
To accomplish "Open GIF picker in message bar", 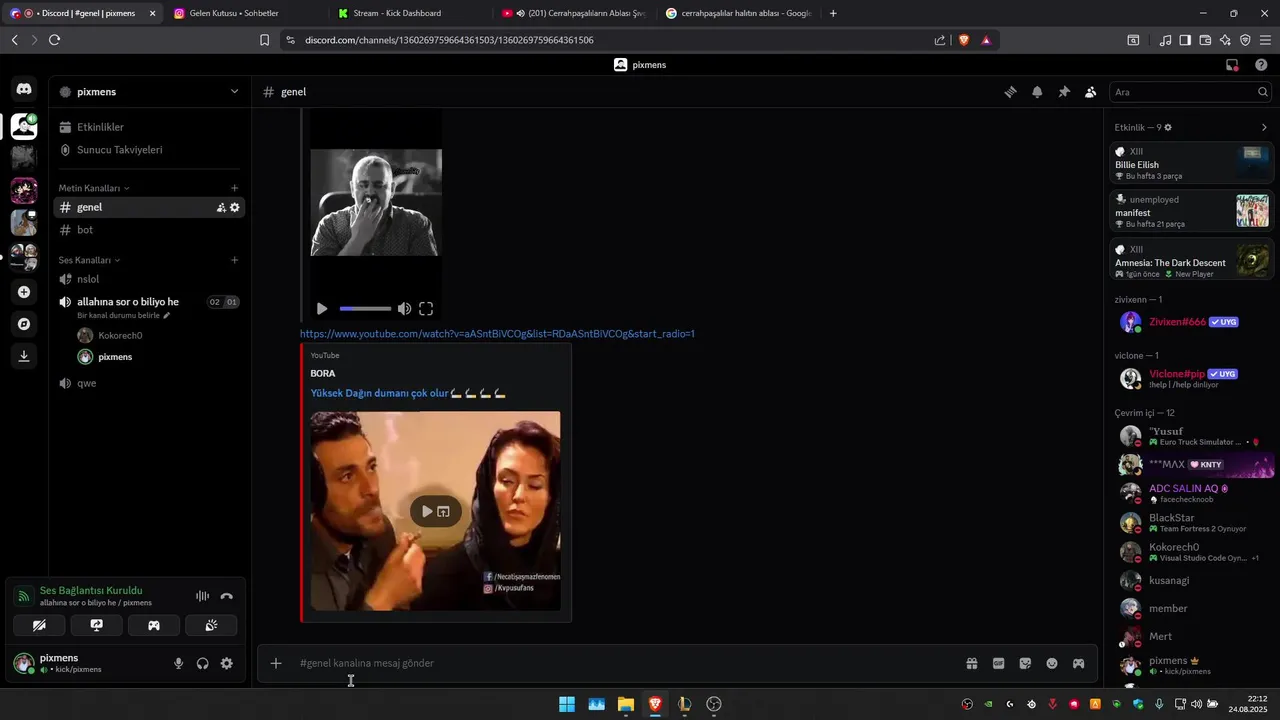I will [x=998, y=663].
